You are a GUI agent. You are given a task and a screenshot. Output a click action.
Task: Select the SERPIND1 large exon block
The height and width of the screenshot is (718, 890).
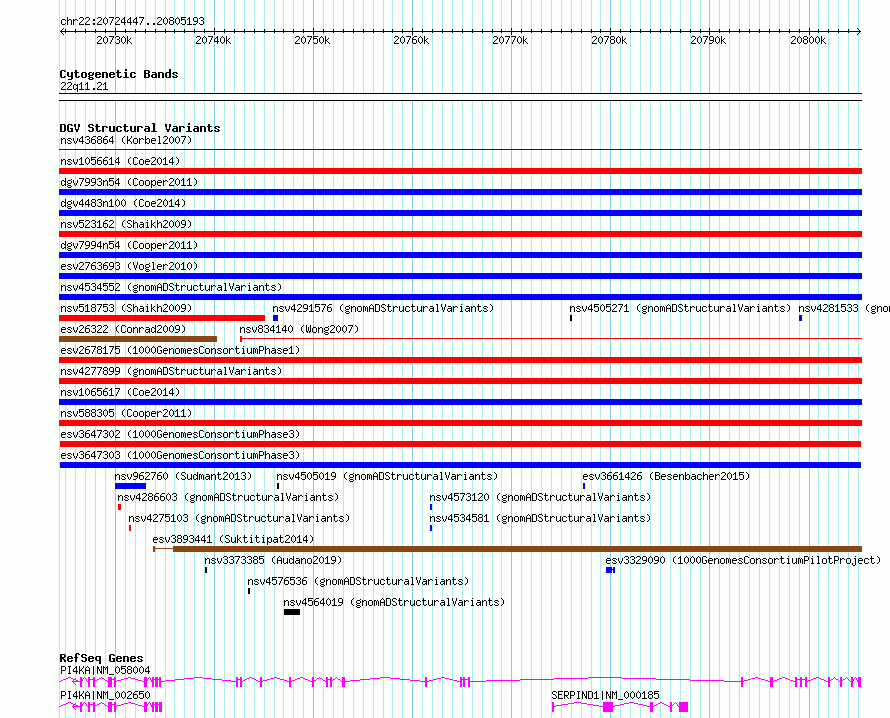tap(608, 707)
